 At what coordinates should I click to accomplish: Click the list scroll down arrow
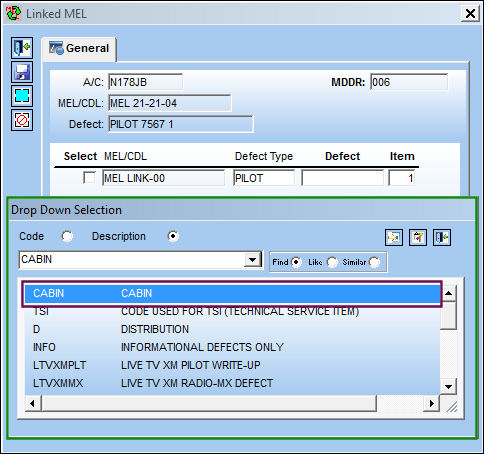pos(448,387)
